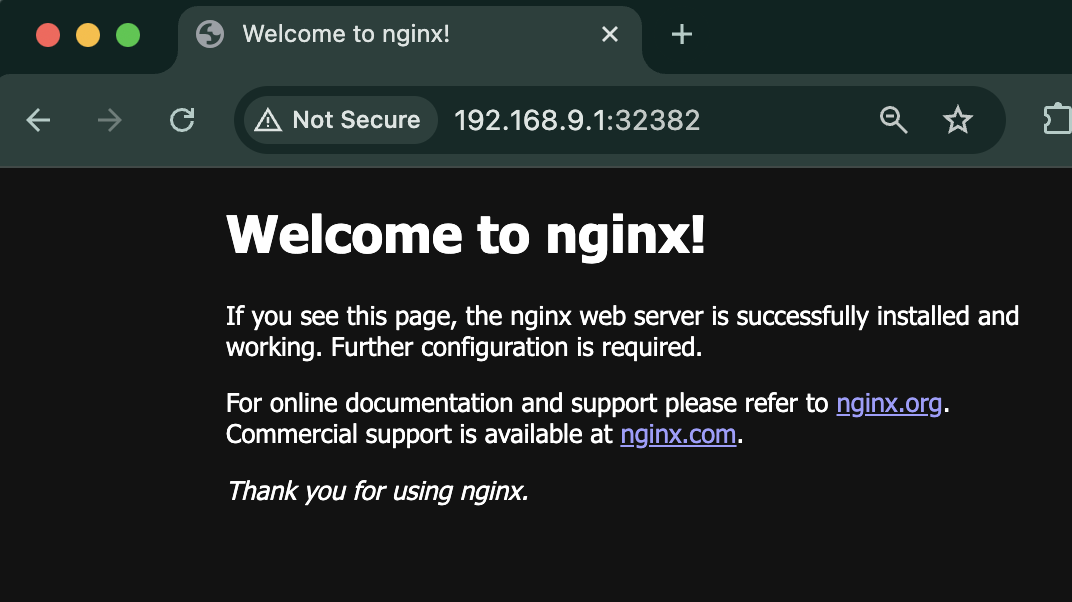
Task: Click the browser forward arrow
Action: (109, 120)
